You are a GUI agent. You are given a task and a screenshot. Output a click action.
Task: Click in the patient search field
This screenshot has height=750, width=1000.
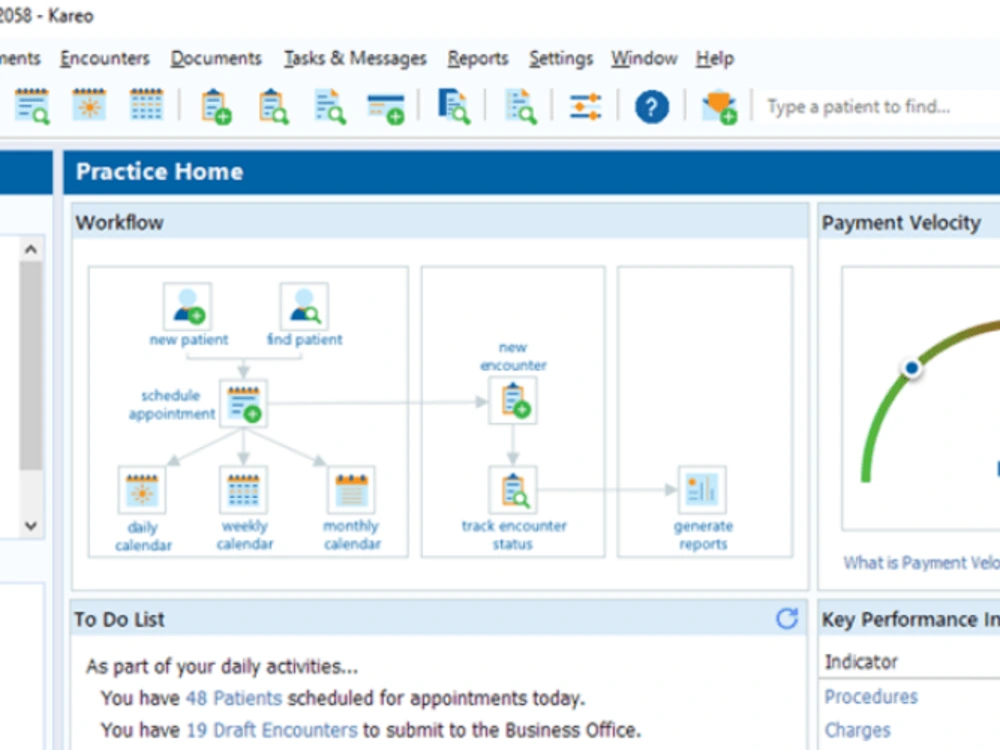click(x=880, y=107)
